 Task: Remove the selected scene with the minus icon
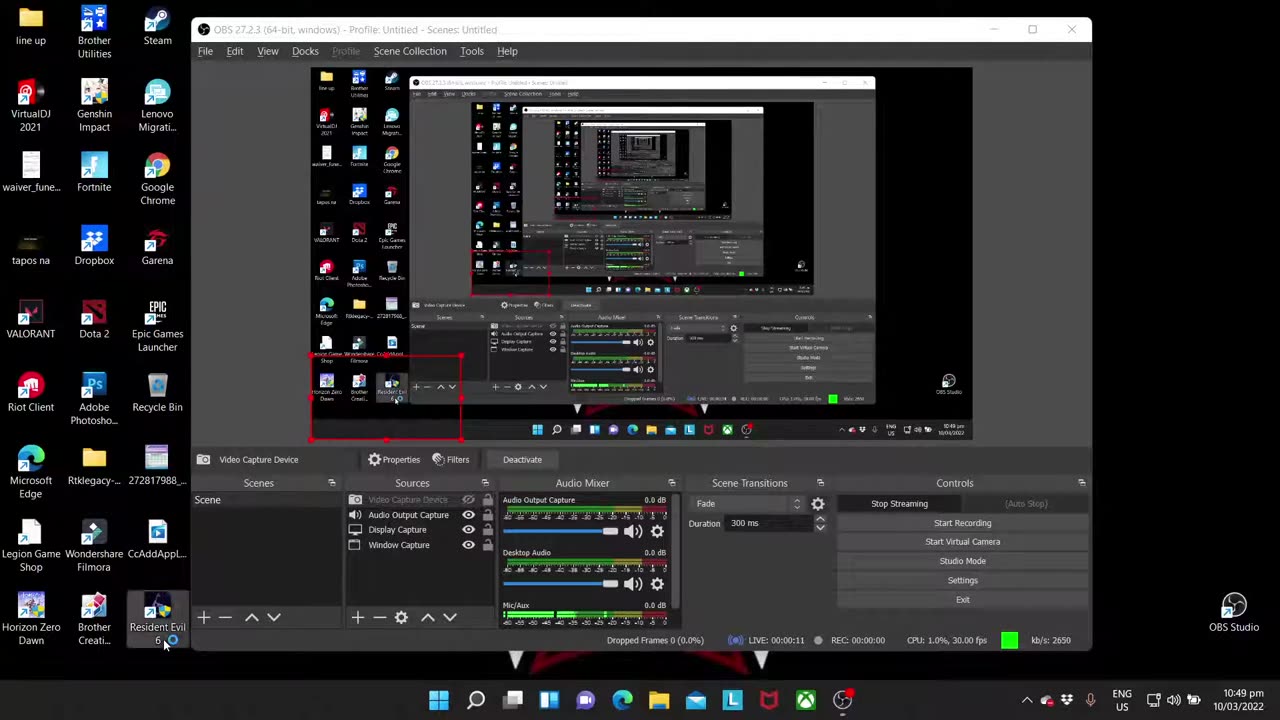coord(226,617)
